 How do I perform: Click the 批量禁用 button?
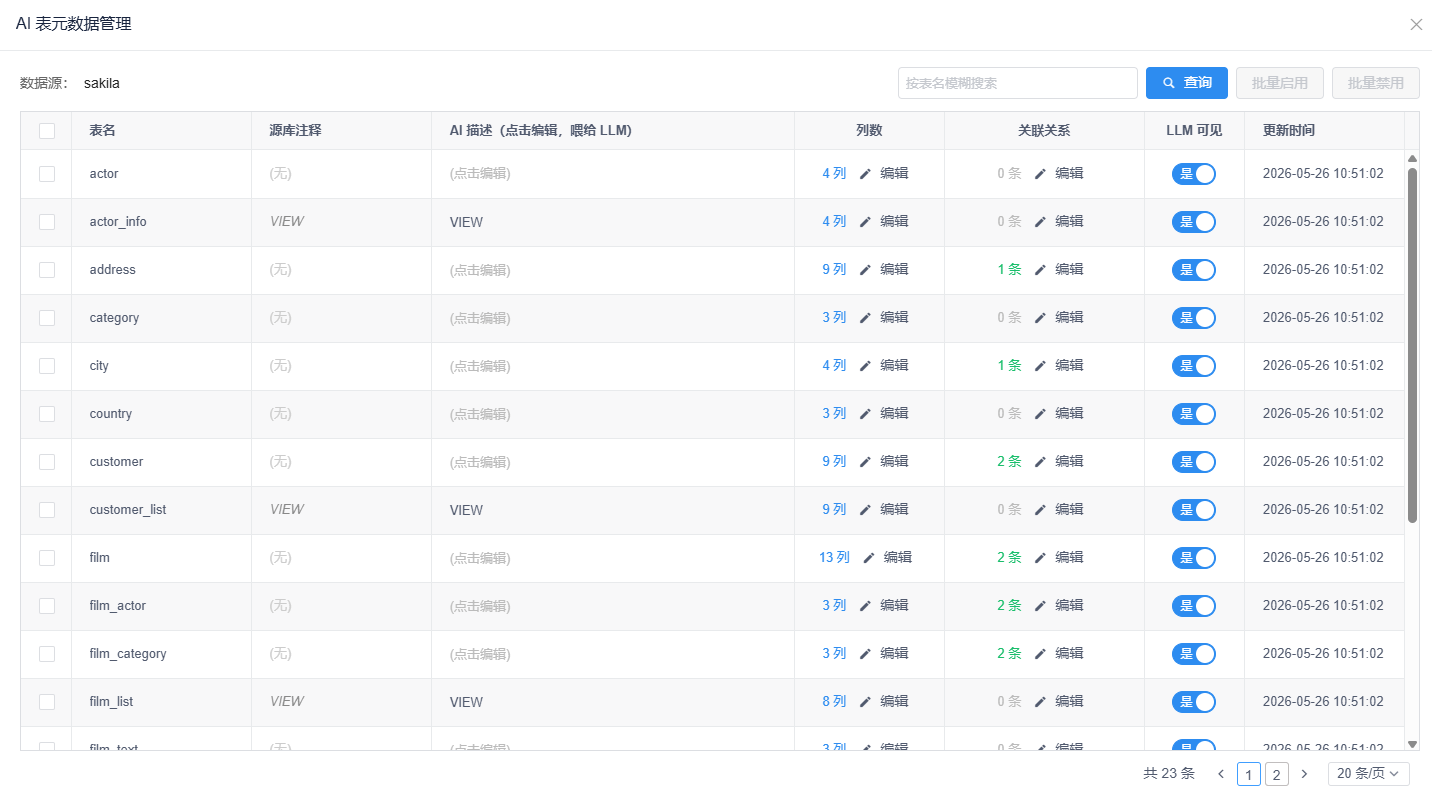(x=1376, y=83)
